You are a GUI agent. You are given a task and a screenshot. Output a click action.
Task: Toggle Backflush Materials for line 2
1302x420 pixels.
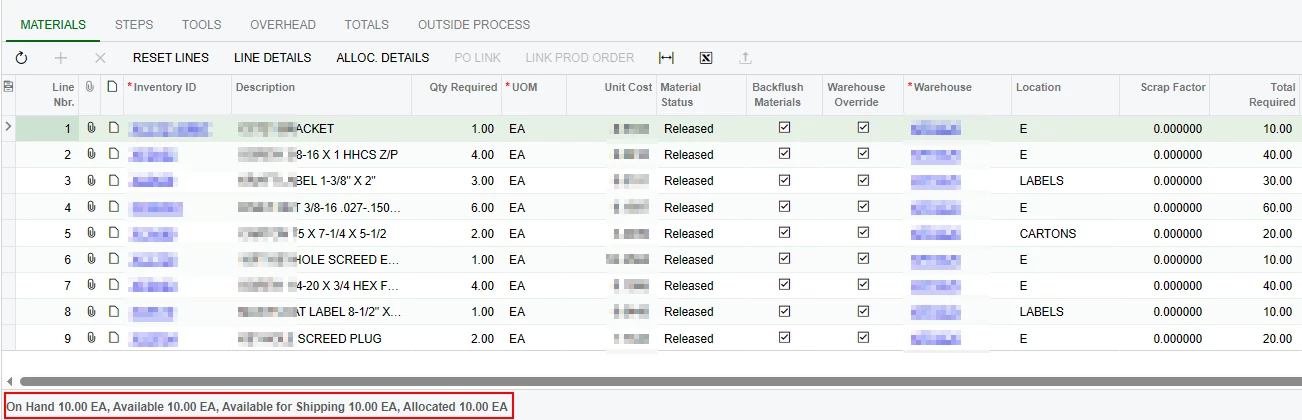(x=785, y=154)
